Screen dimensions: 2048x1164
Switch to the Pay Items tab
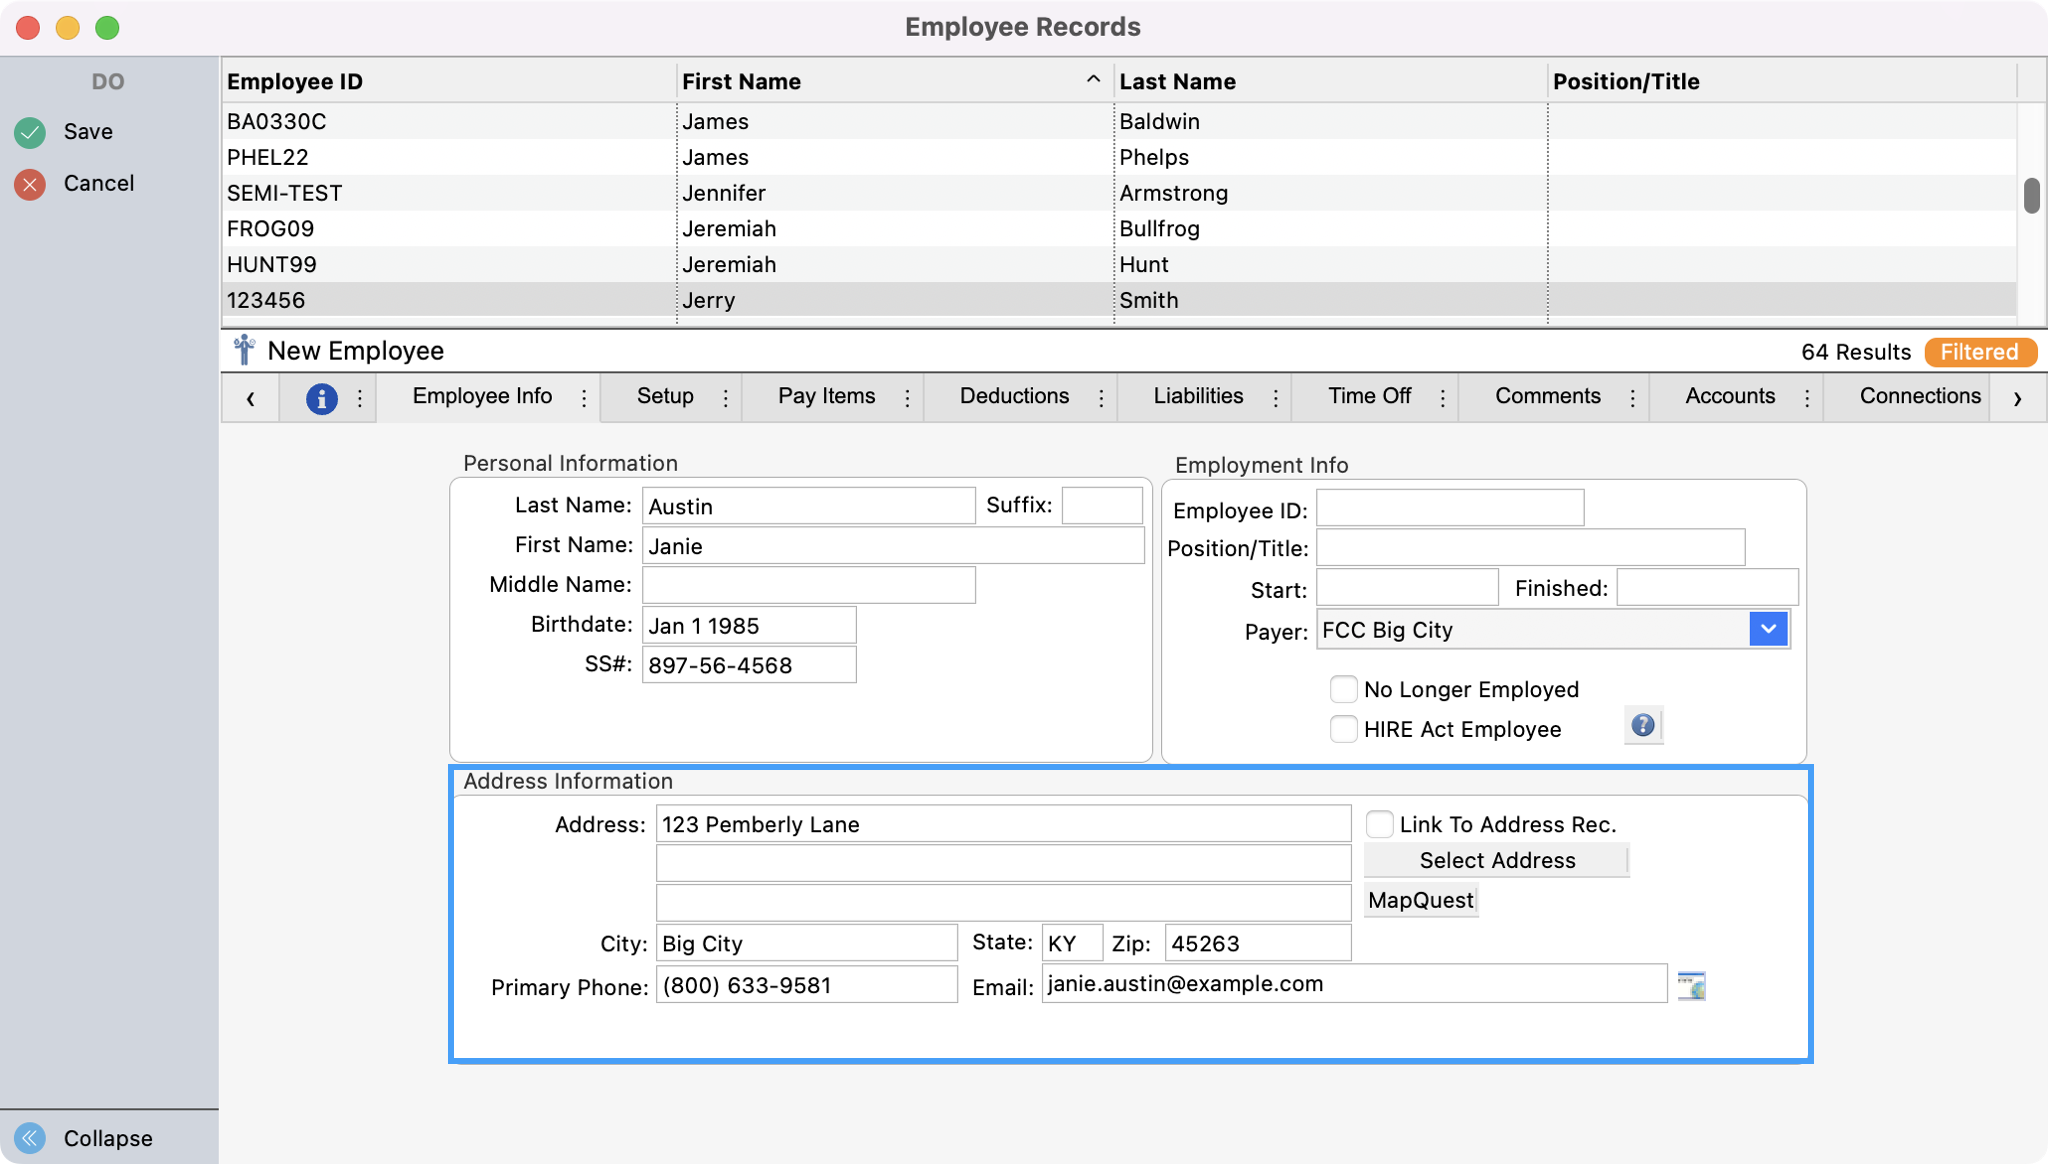(x=826, y=396)
